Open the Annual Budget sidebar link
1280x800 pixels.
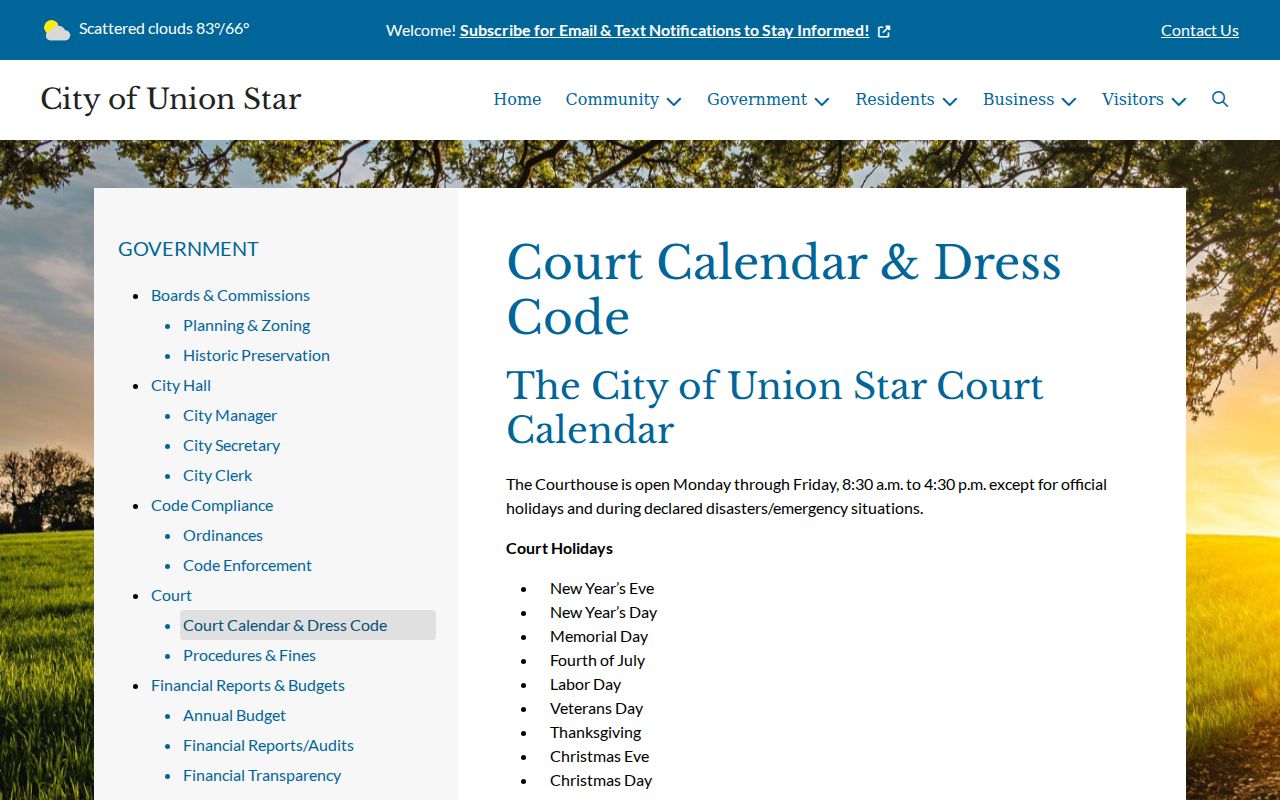coord(234,715)
